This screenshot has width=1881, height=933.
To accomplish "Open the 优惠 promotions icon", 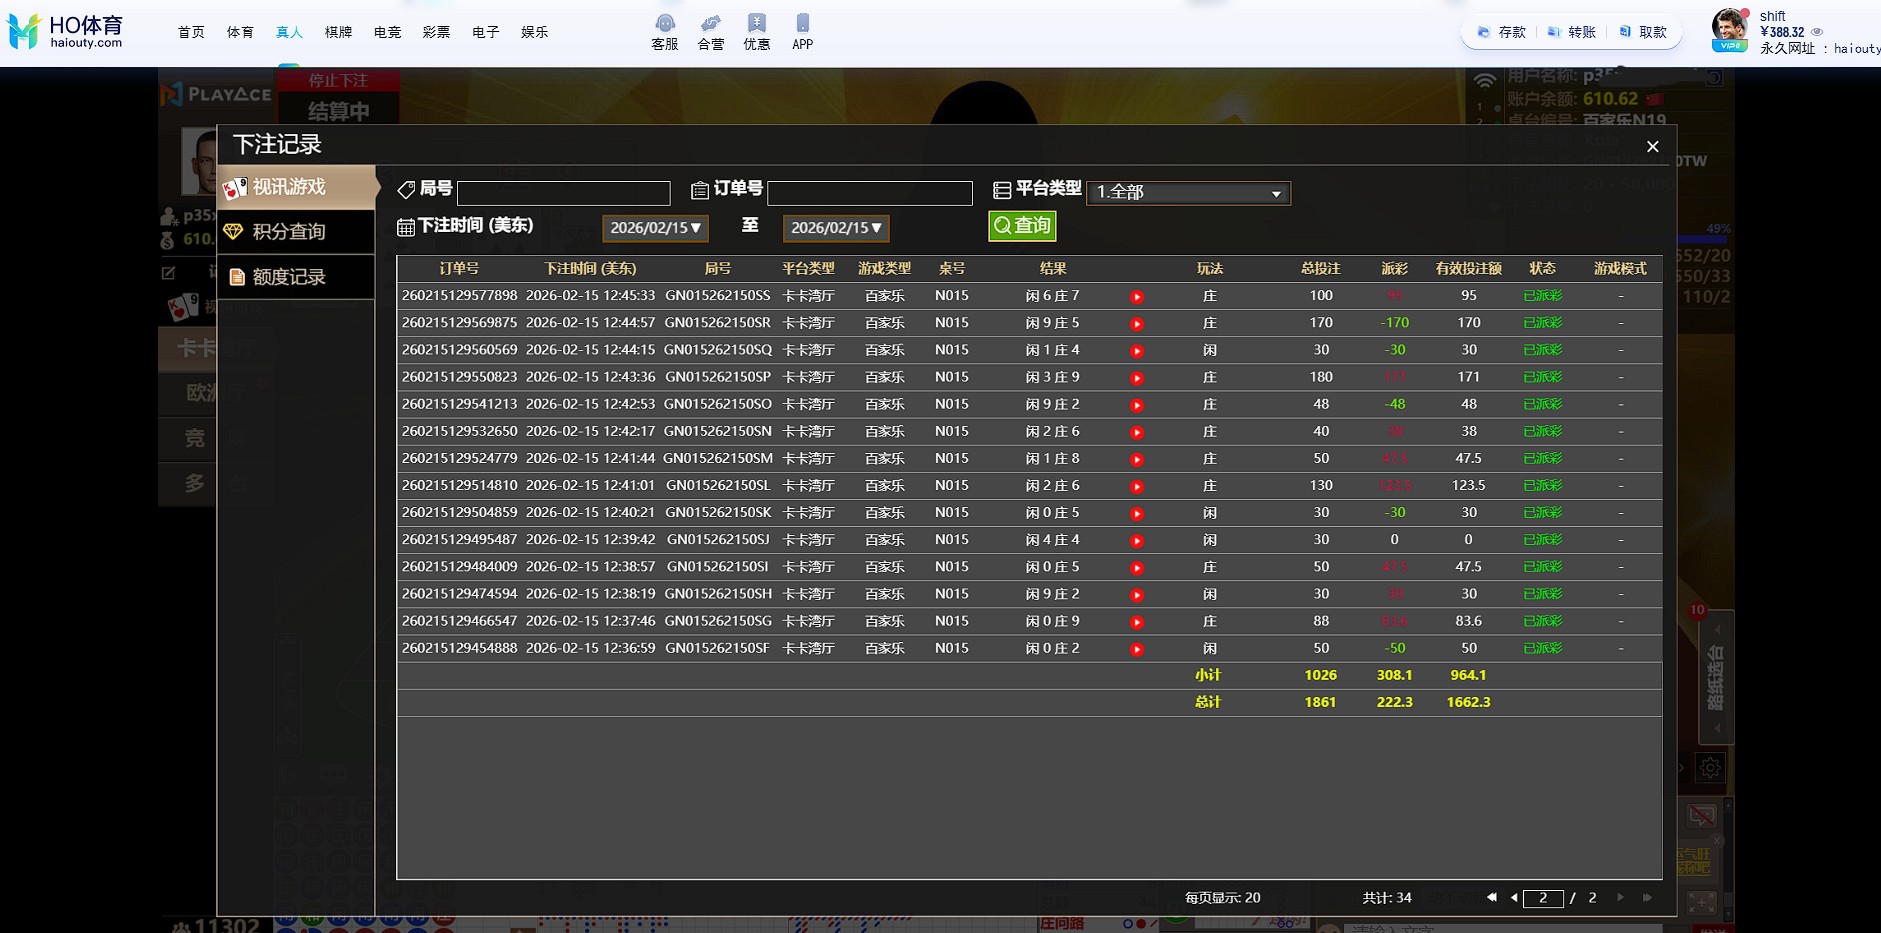I will coord(757,31).
